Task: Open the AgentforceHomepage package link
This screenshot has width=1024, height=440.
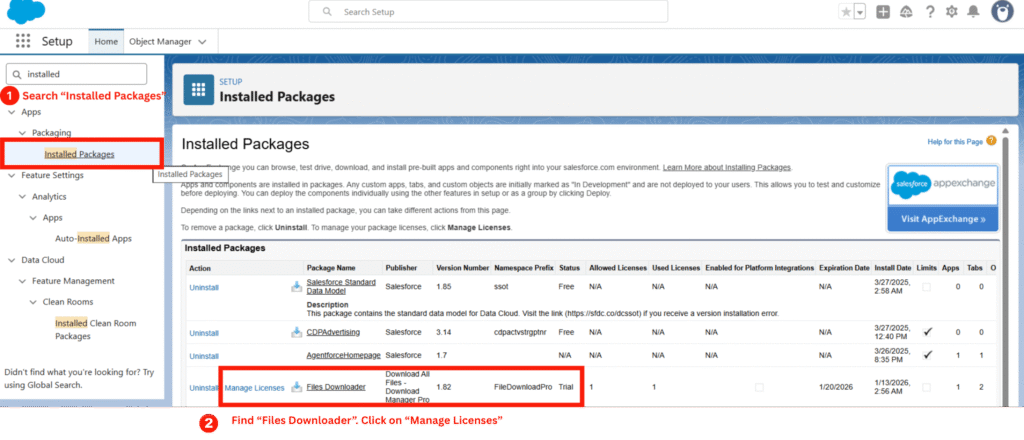Action: click(344, 356)
